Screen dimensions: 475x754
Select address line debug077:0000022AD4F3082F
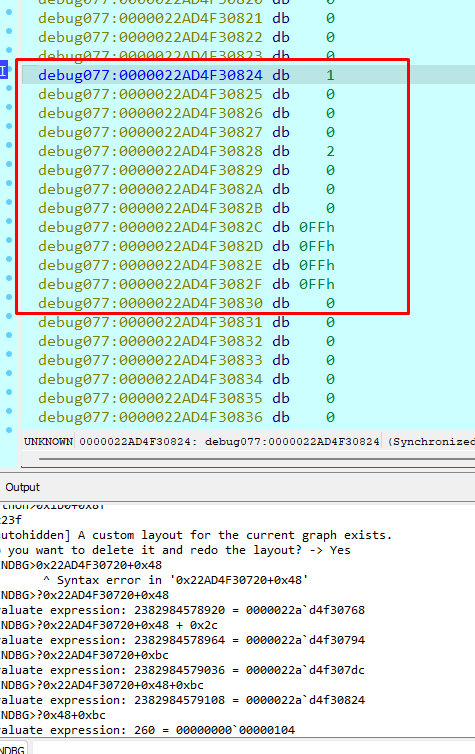point(150,284)
